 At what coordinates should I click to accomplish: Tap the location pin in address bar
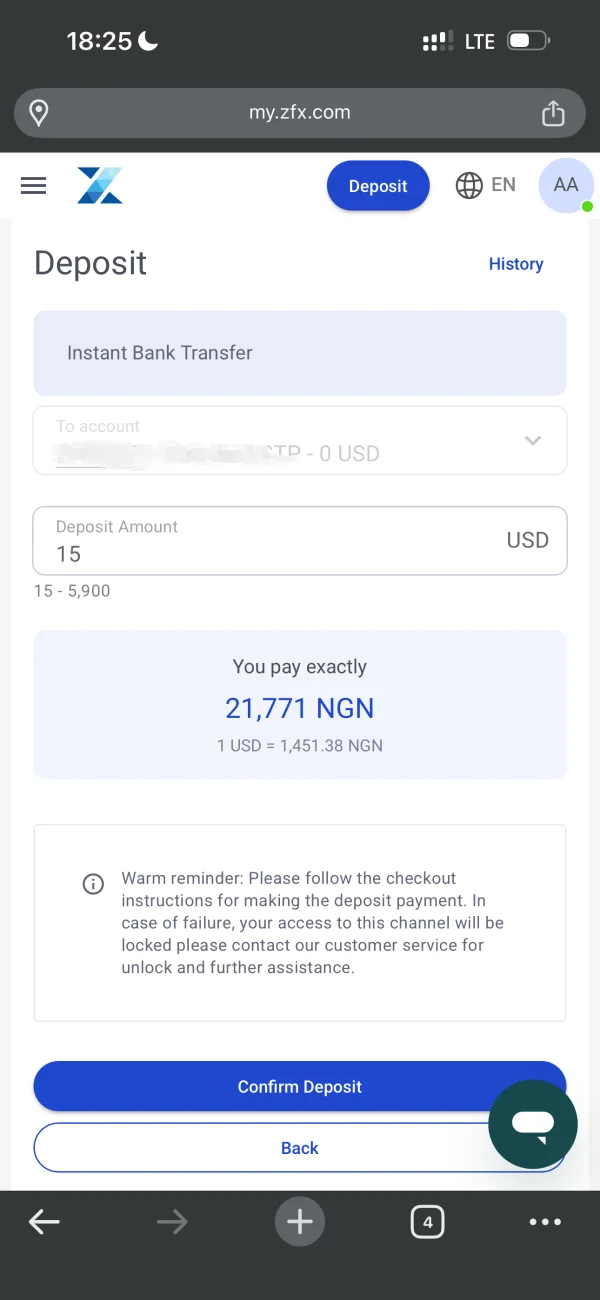[x=39, y=113]
